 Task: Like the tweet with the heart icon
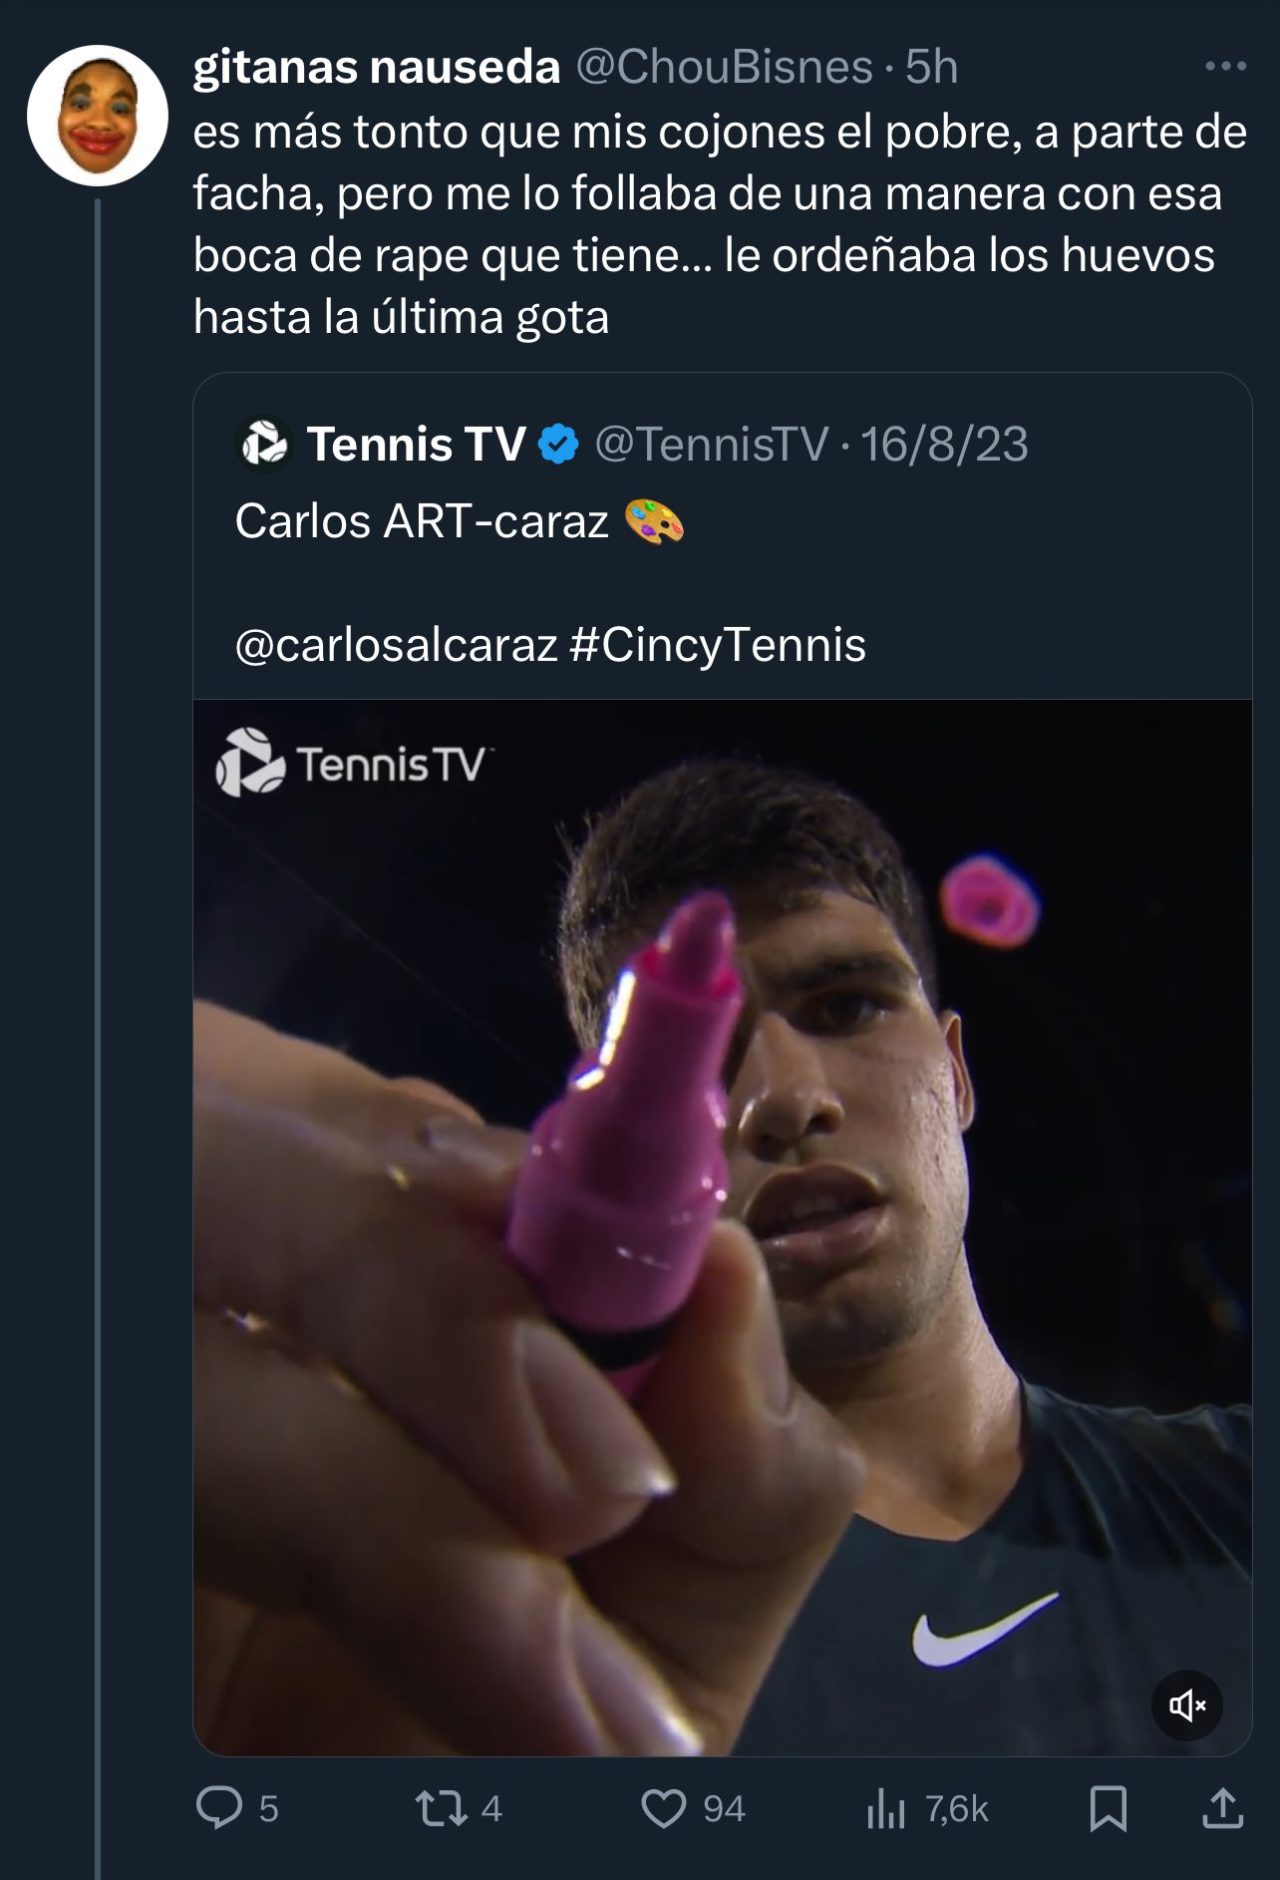click(663, 1807)
